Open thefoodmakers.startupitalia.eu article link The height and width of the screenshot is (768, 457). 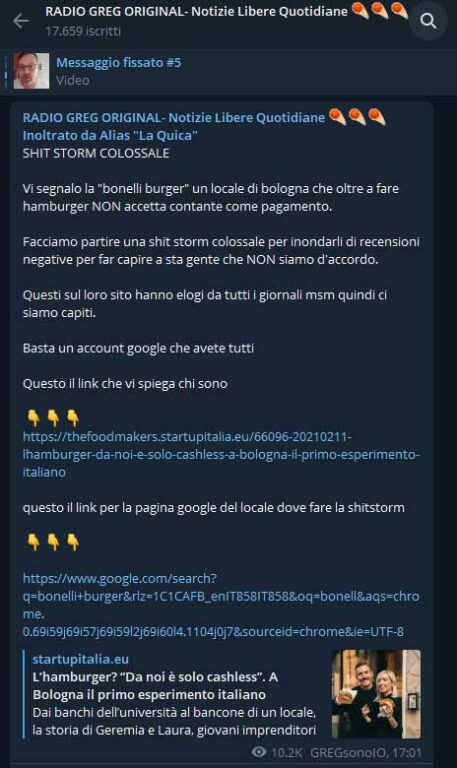coord(221,454)
